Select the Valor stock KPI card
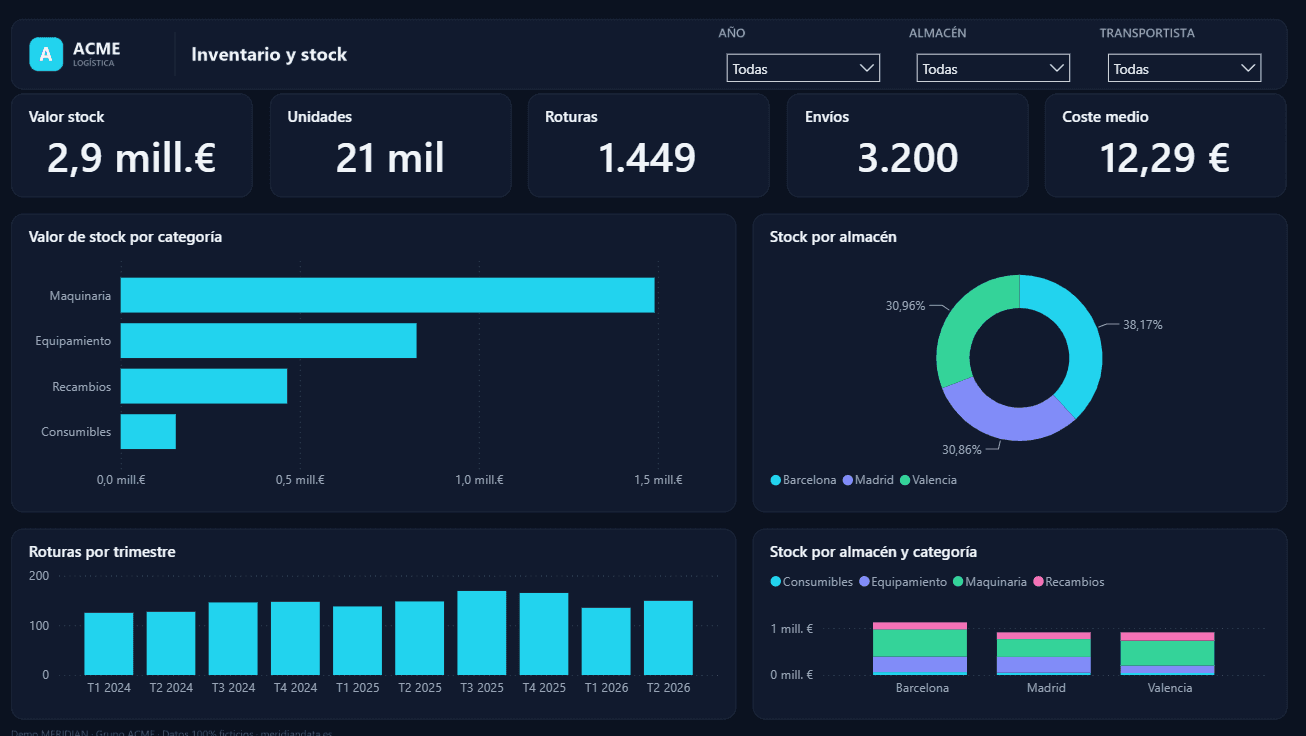The width and height of the screenshot is (1306, 736). pyautogui.click(x=132, y=145)
